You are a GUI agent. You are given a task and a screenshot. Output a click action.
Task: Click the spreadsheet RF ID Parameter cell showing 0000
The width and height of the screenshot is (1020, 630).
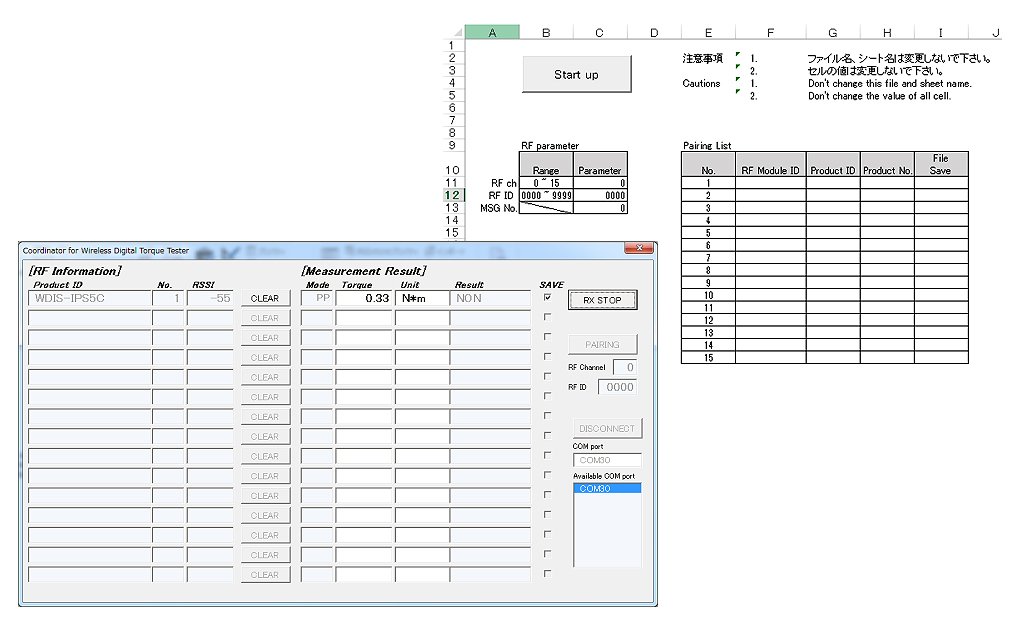click(600, 196)
